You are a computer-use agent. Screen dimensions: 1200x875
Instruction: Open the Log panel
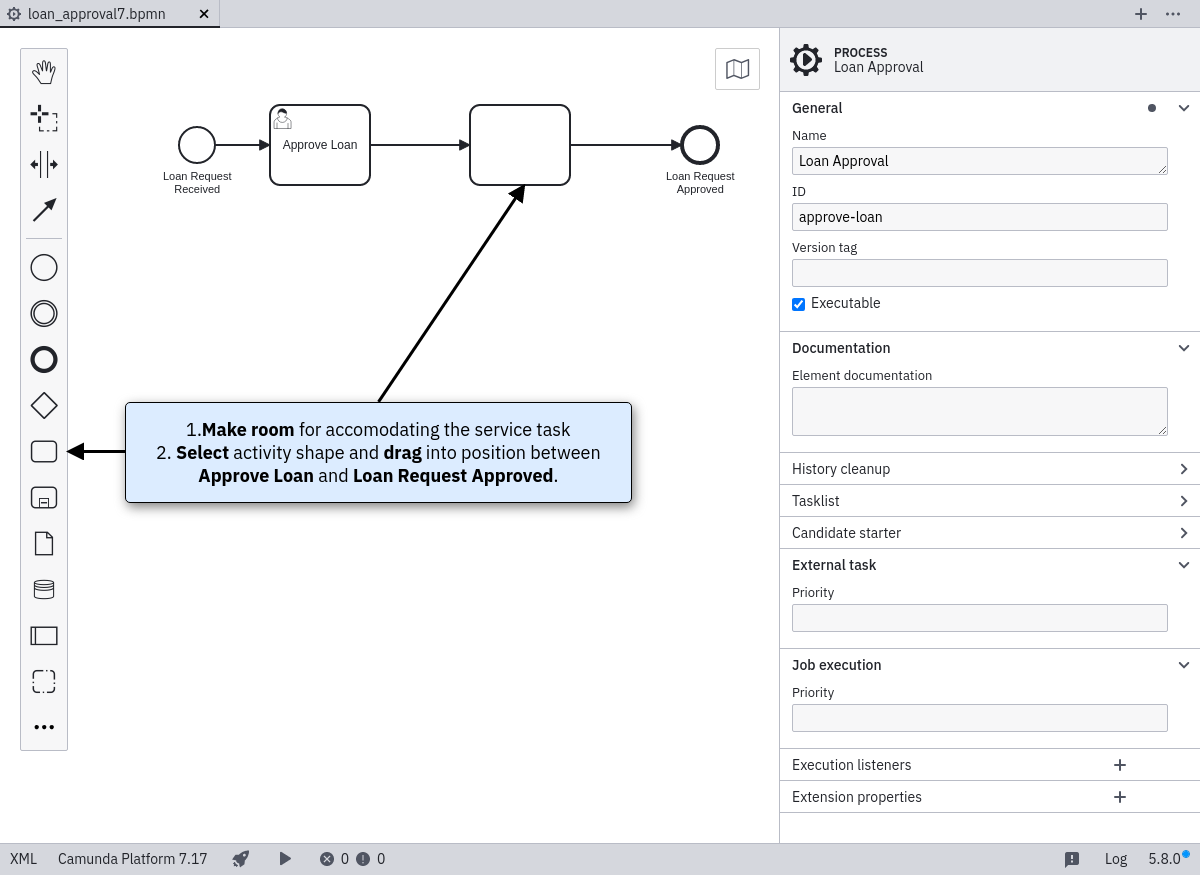click(x=1115, y=859)
